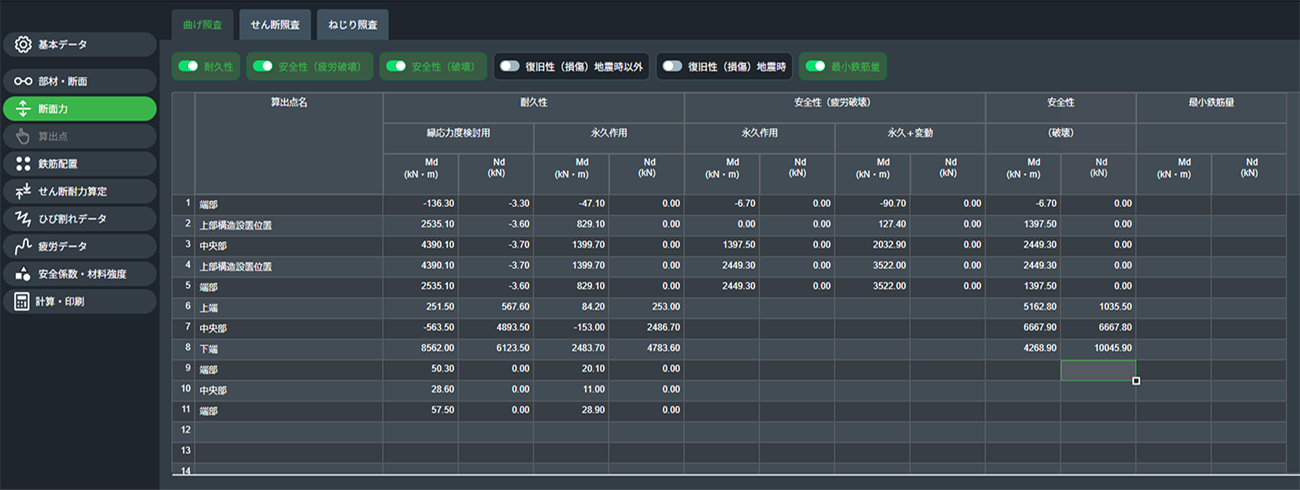
Task: Click cell value 6667.90 in row 7
Action: pos(1023,328)
